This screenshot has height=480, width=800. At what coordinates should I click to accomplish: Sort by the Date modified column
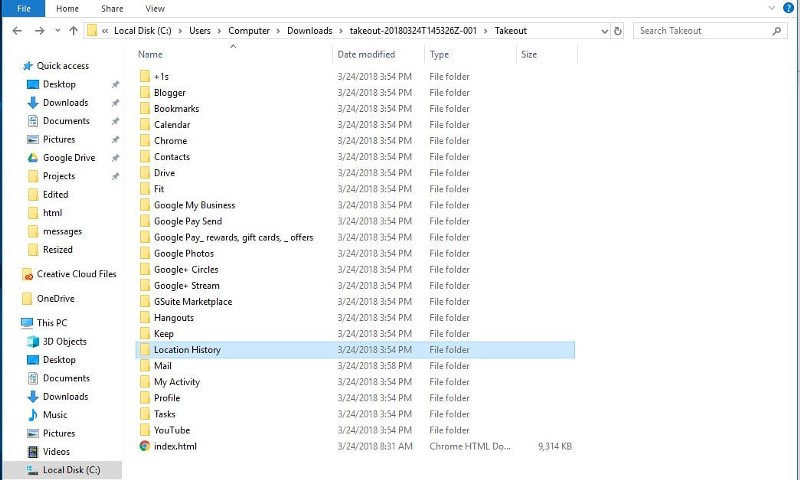[x=366, y=54]
